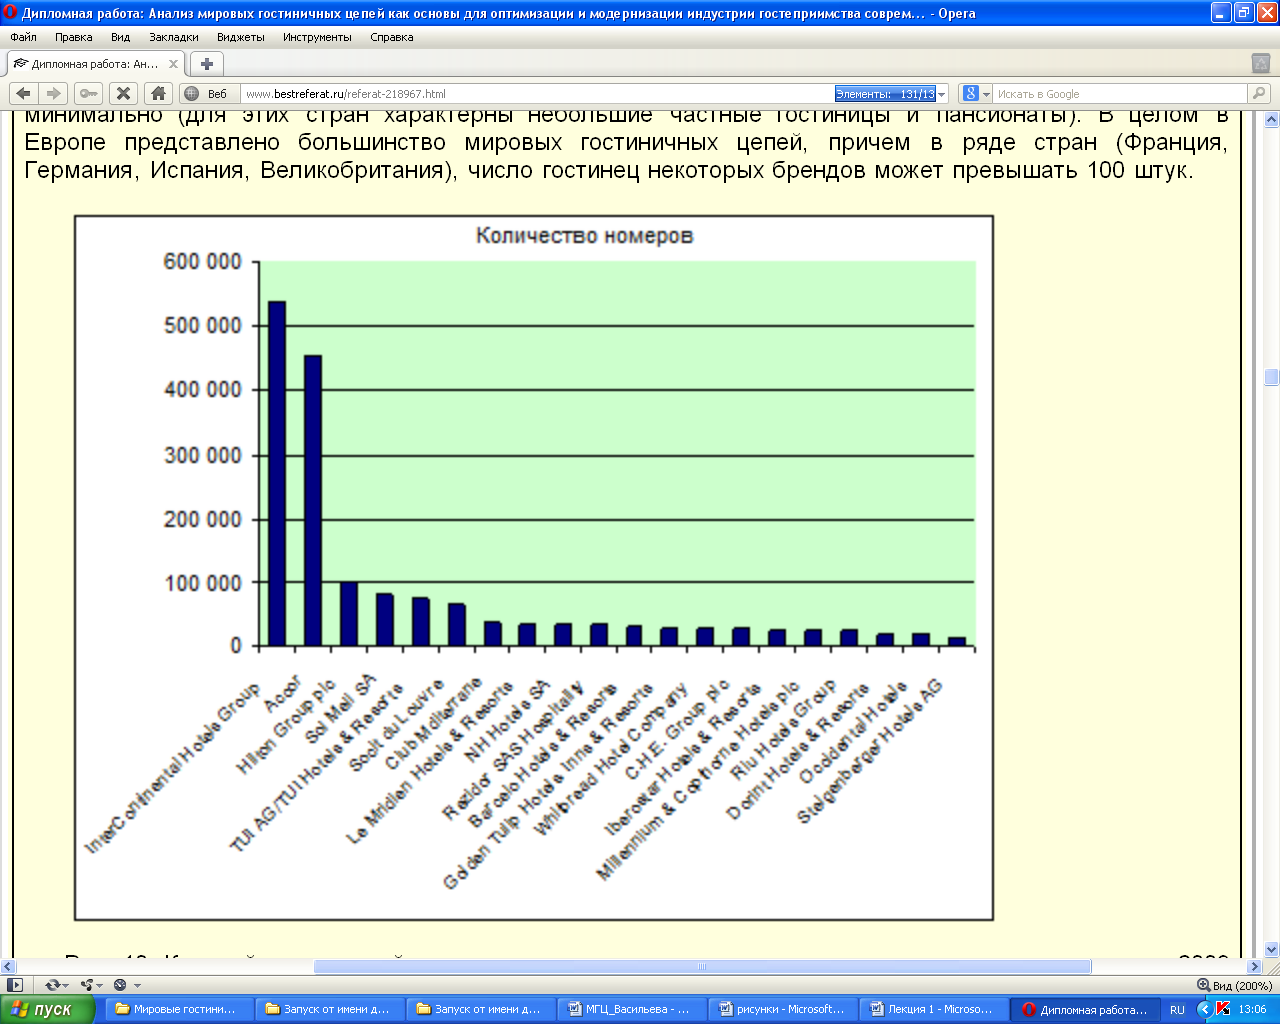Click the page loading progress Элементы 131/13
The width and height of the screenshot is (1280, 1024).
click(885, 93)
